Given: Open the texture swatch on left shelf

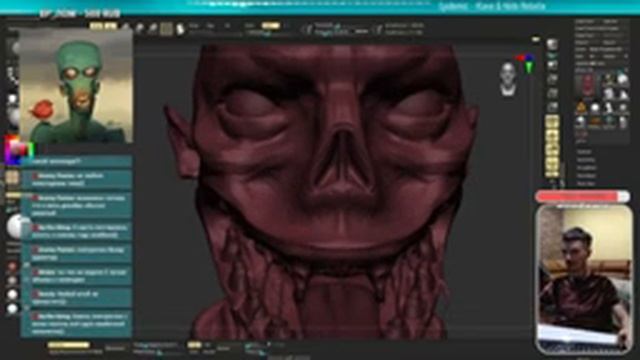Looking at the screenshot, I should pyautogui.click(x=12, y=177).
